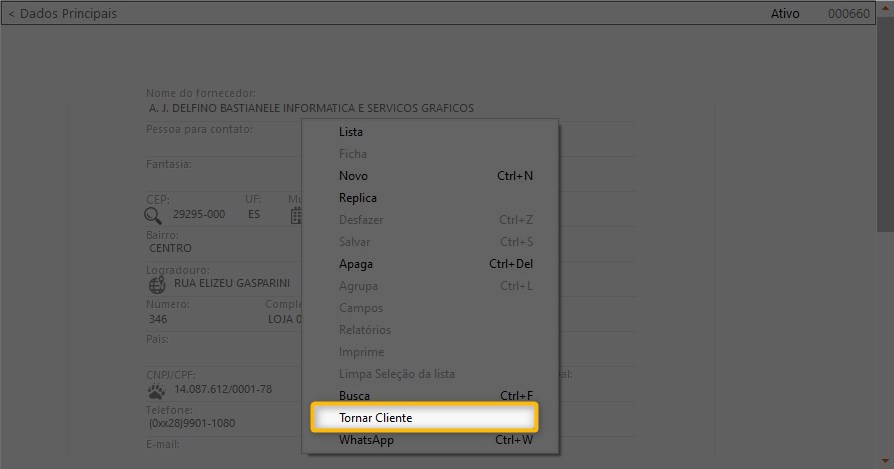Select Novo in the context menu

pyautogui.click(x=353, y=176)
